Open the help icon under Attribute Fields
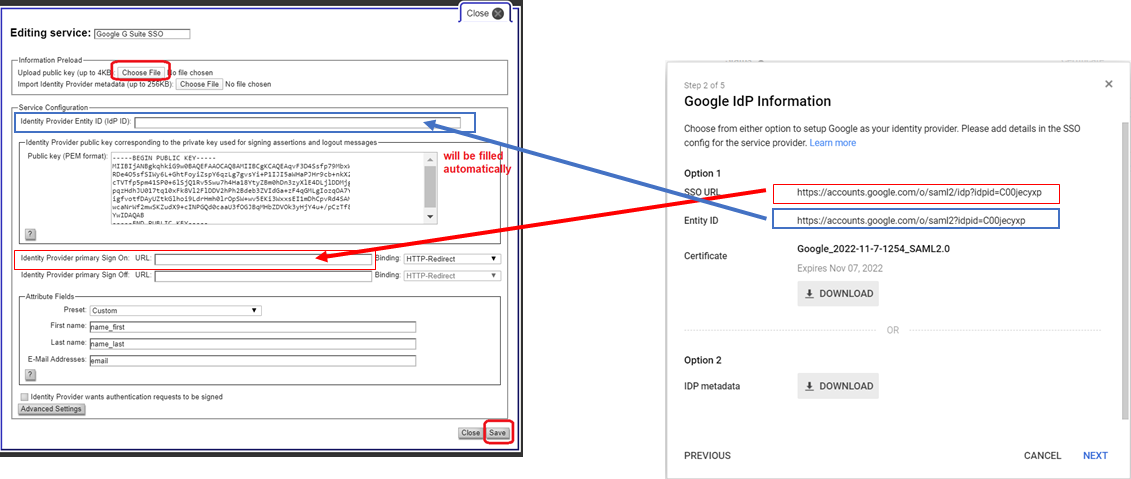 (30, 374)
